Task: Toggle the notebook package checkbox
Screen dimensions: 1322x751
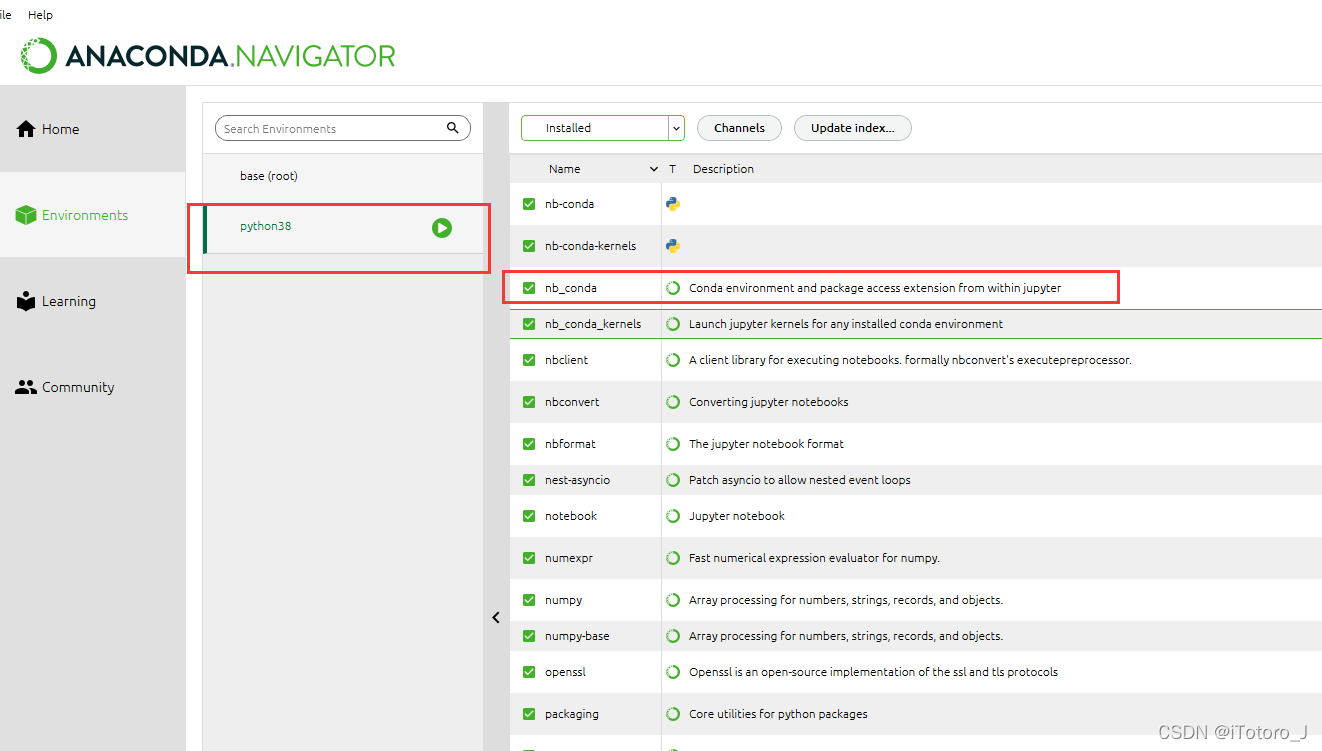Action: point(529,516)
